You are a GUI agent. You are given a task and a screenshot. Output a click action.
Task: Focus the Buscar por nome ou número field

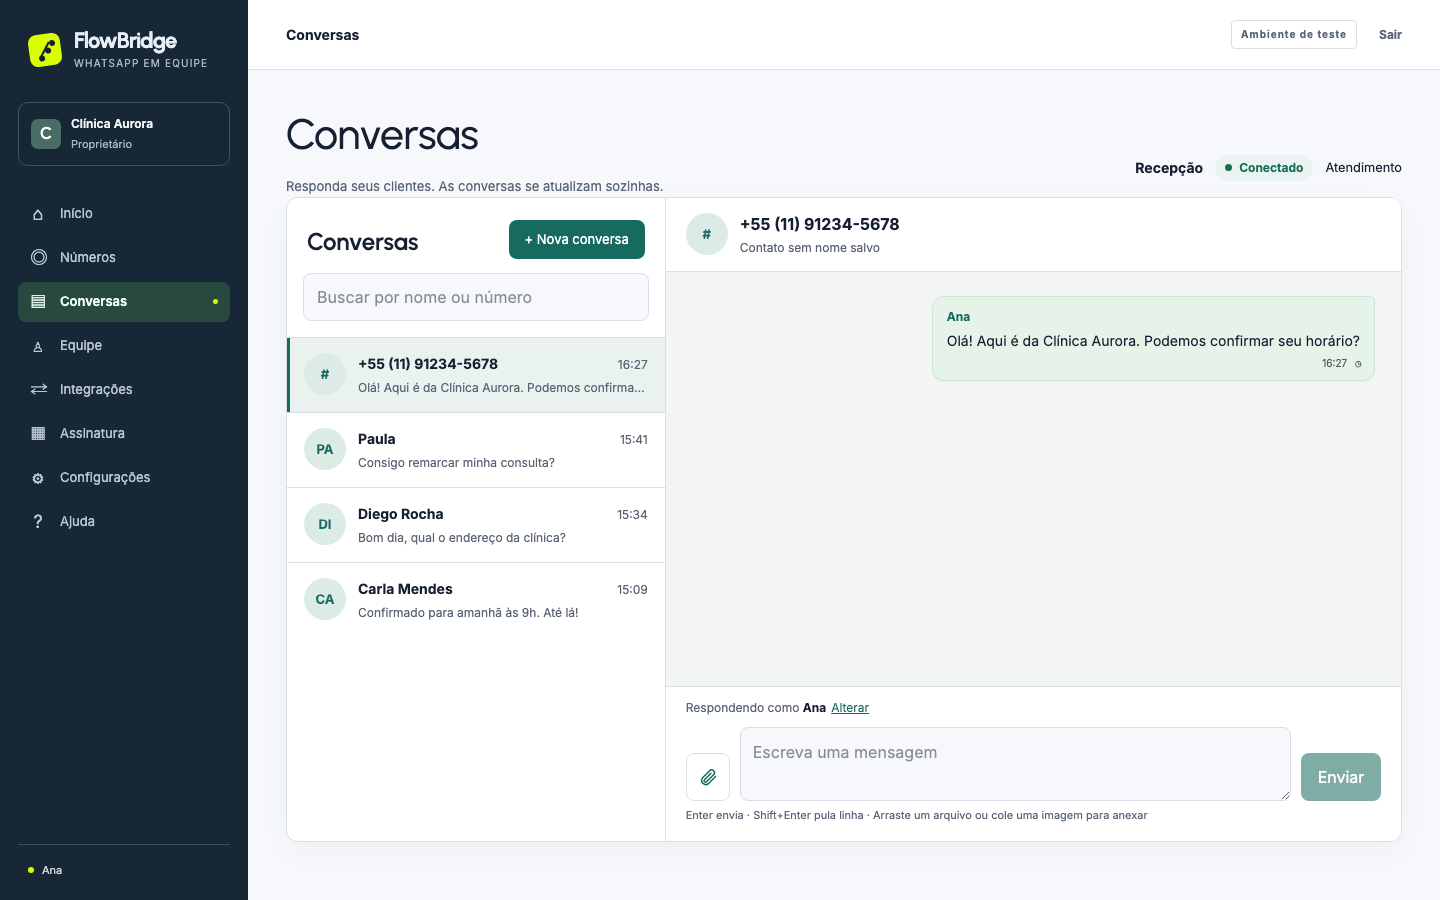[476, 297]
